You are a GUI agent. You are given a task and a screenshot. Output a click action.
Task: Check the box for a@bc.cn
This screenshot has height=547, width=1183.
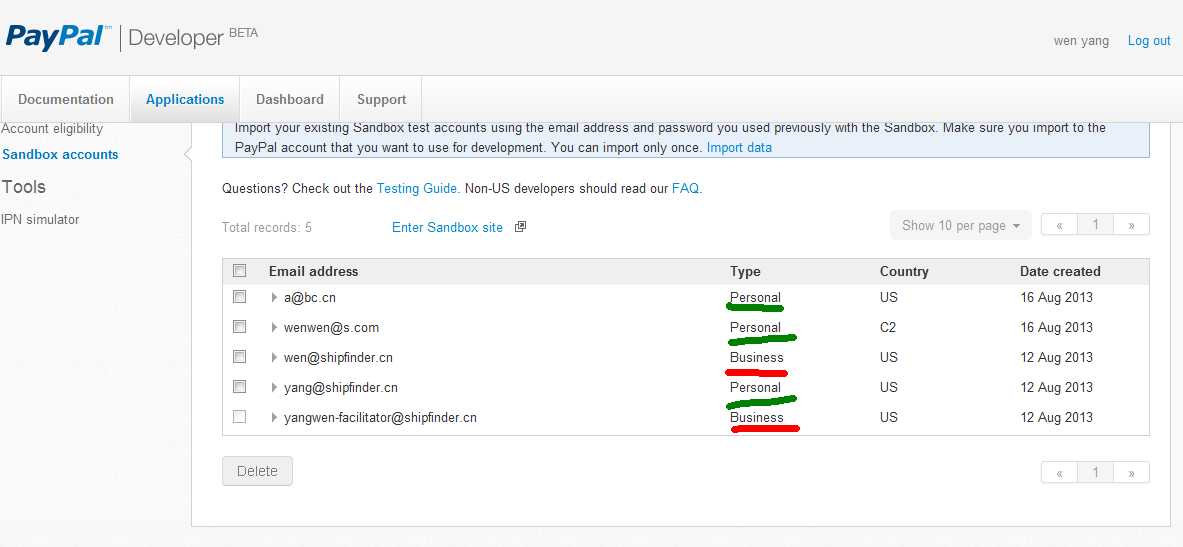click(x=239, y=297)
